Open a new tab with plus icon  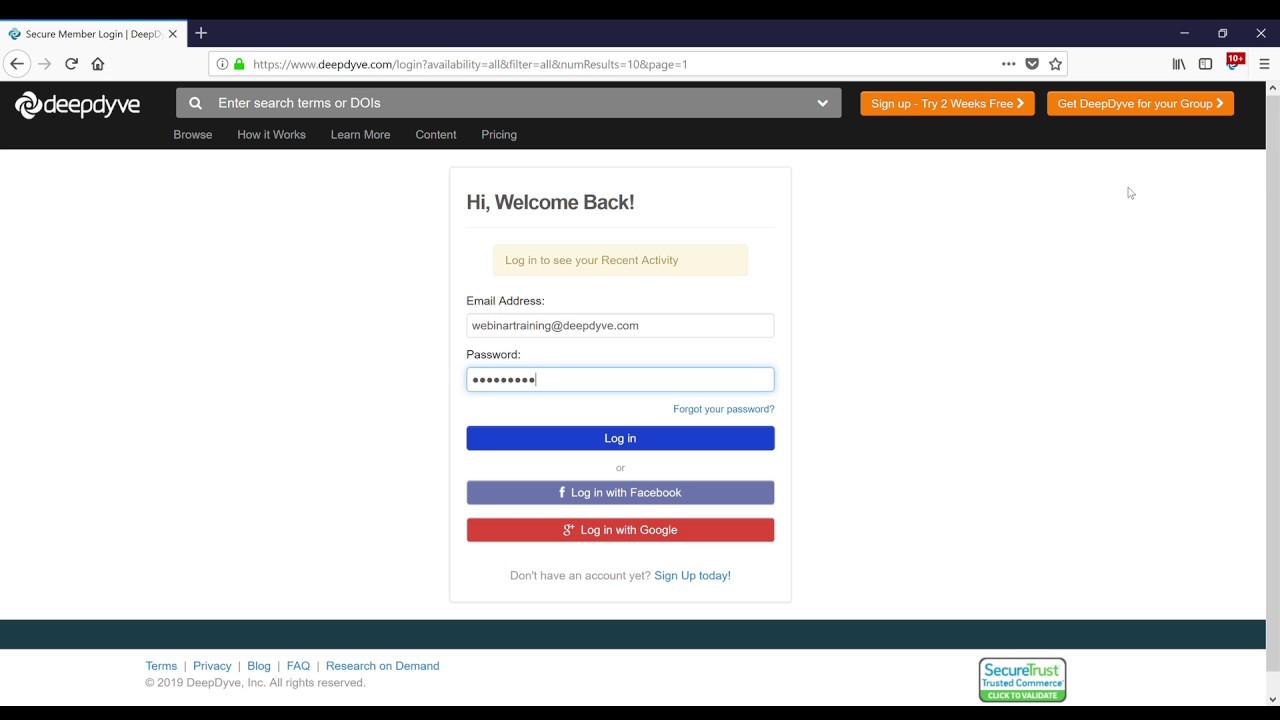point(201,33)
